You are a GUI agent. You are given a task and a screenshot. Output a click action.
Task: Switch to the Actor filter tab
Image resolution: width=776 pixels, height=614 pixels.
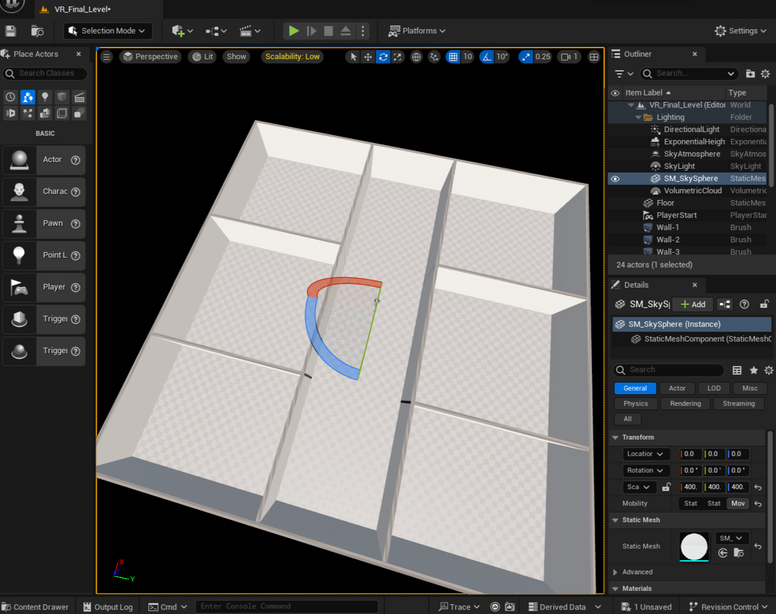pyautogui.click(x=677, y=388)
